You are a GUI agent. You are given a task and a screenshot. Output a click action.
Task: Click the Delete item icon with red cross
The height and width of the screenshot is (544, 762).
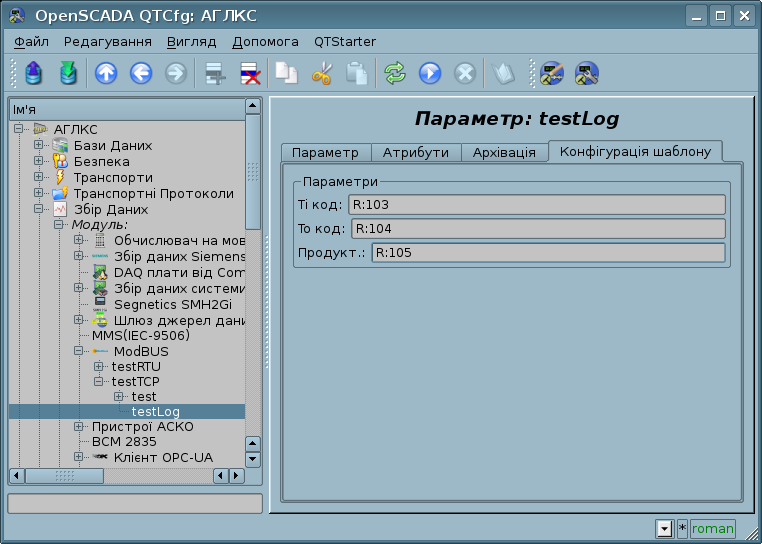pyautogui.click(x=249, y=73)
